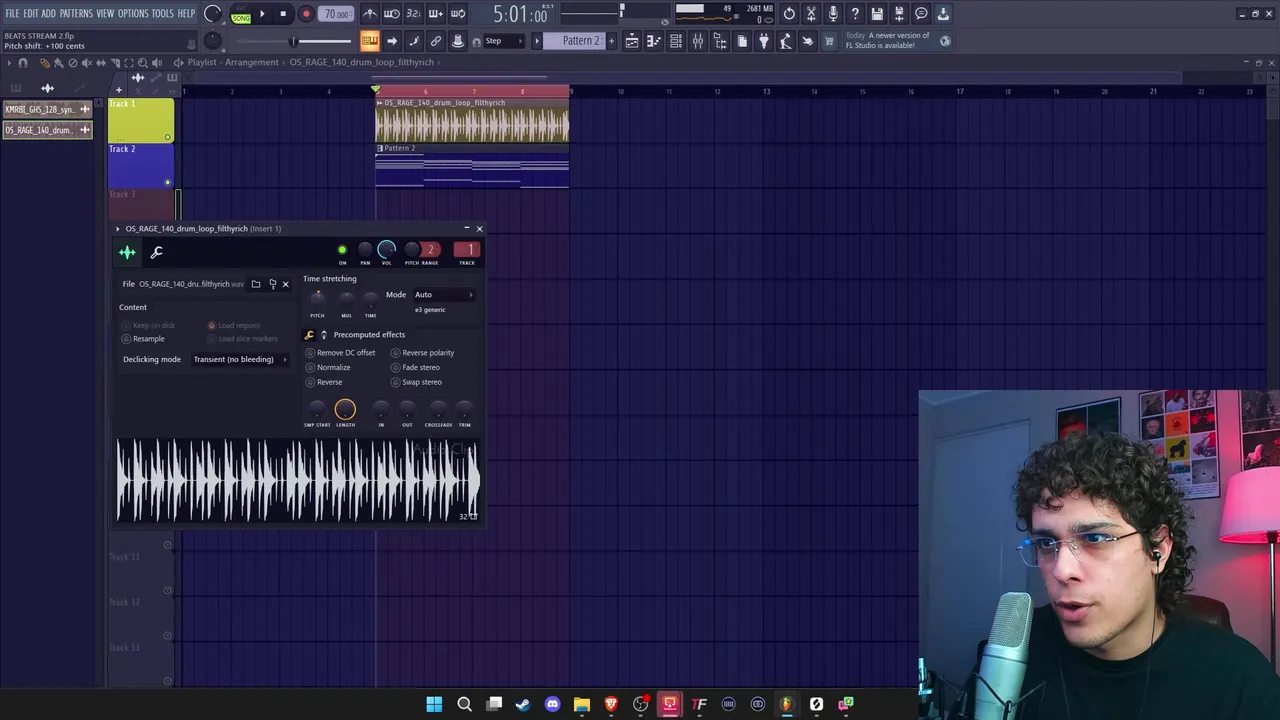Open the TOOLS menu
This screenshot has height=720, width=1280.
coord(163,14)
